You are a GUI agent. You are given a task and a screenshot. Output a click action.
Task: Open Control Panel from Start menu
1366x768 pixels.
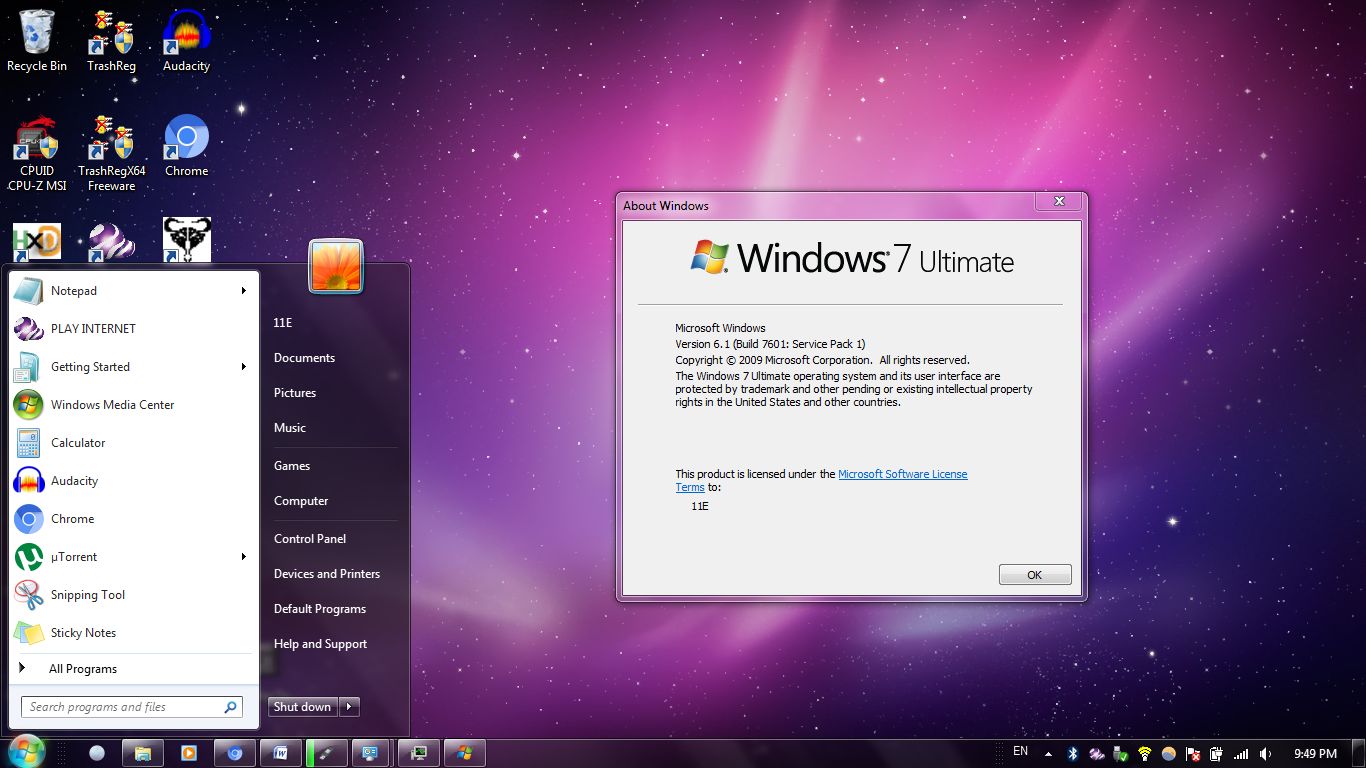[310, 539]
